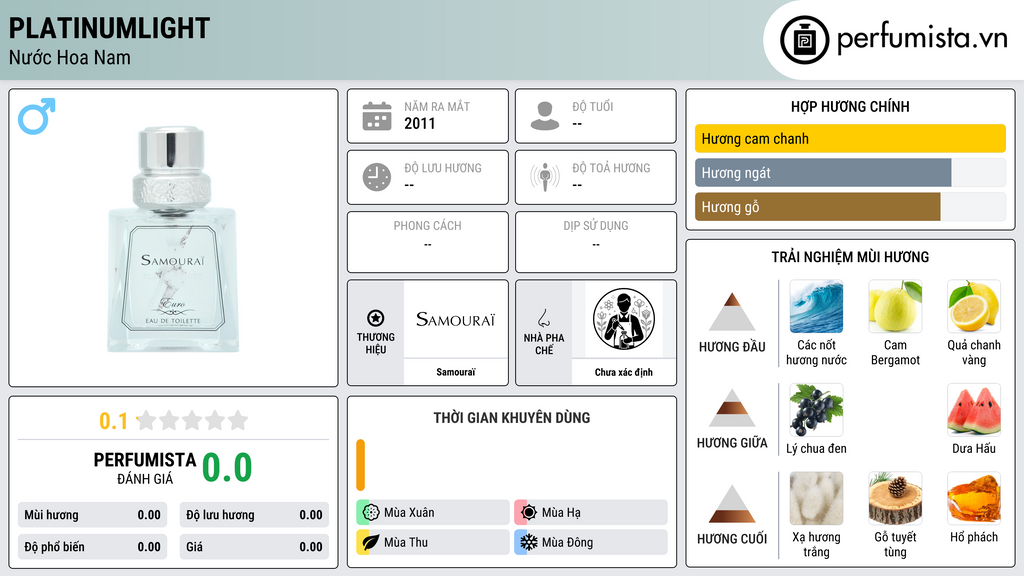The image size is (1024, 576).
Task: Open the ocean wave water notes image
Action: (816, 306)
